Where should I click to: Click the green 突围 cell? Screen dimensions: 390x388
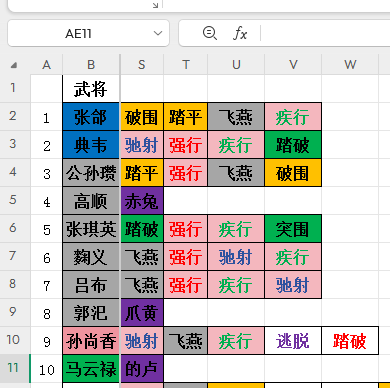293,229
